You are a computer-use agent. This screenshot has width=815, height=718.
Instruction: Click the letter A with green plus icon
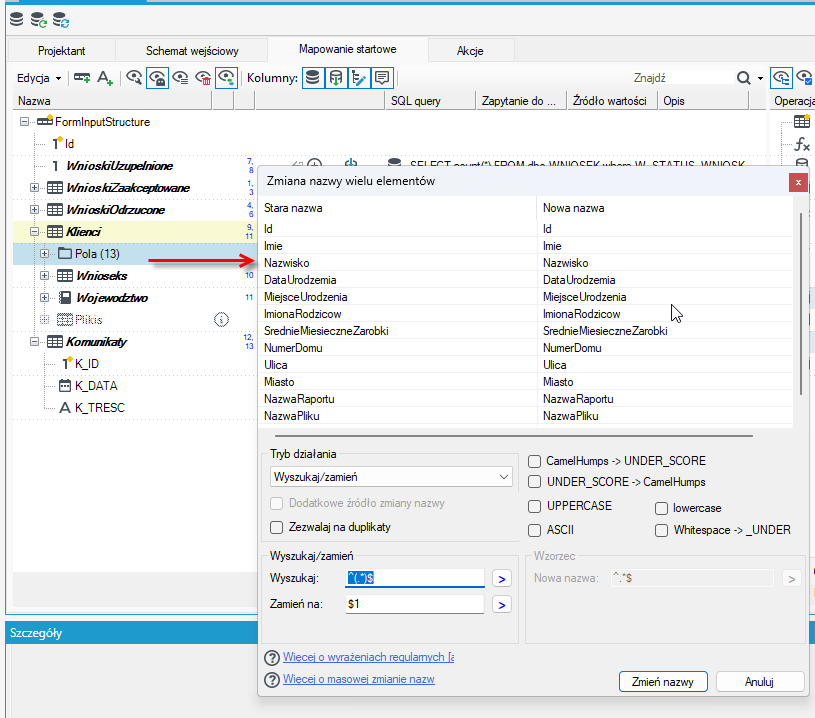[105, 78]
